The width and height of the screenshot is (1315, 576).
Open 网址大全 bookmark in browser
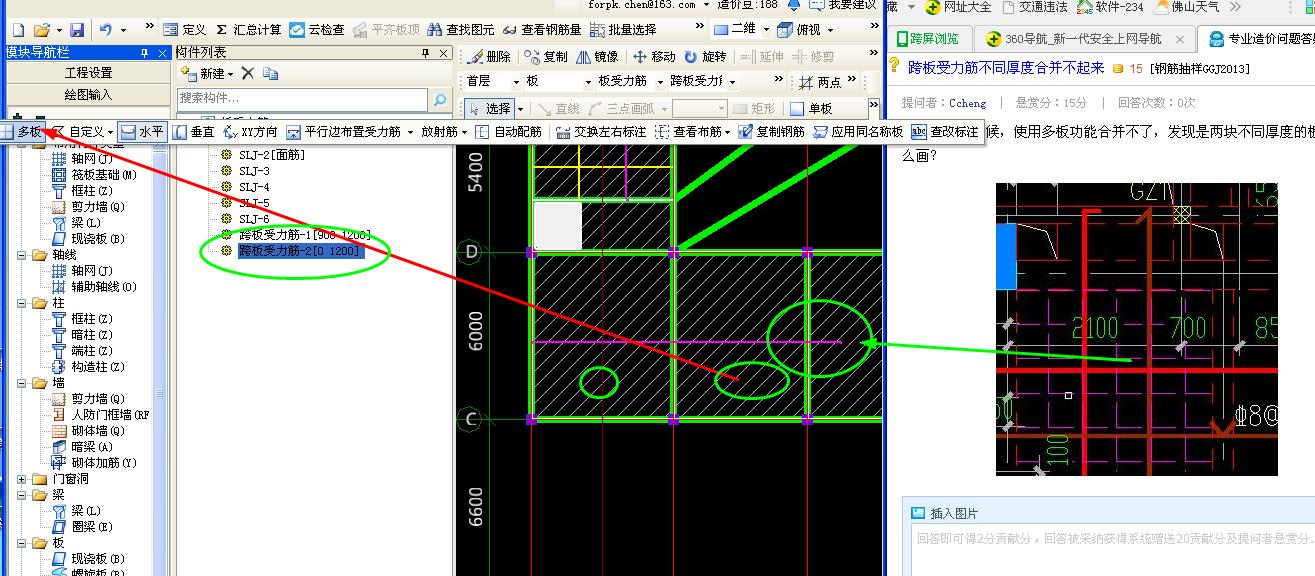click(958, 7)
